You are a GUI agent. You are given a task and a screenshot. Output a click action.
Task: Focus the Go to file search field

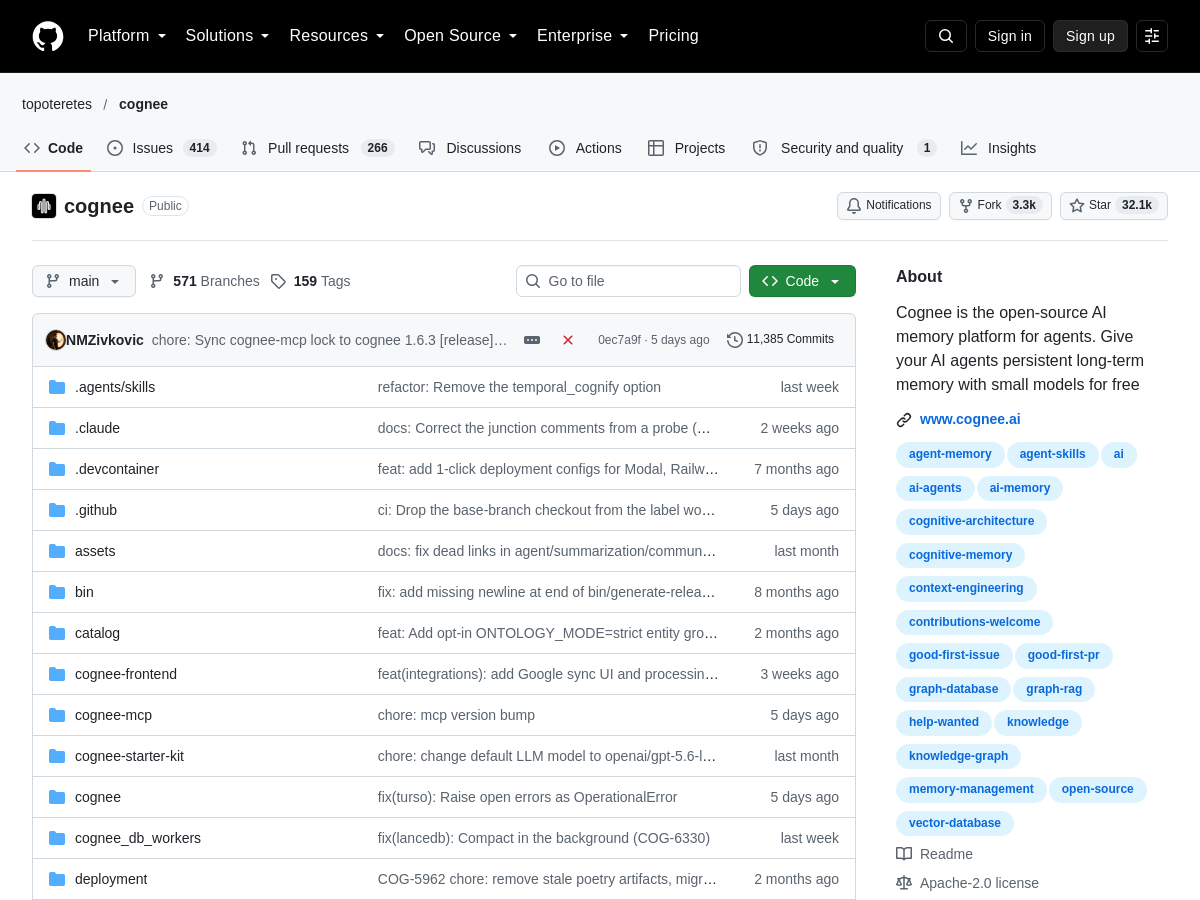click(628, 281)
